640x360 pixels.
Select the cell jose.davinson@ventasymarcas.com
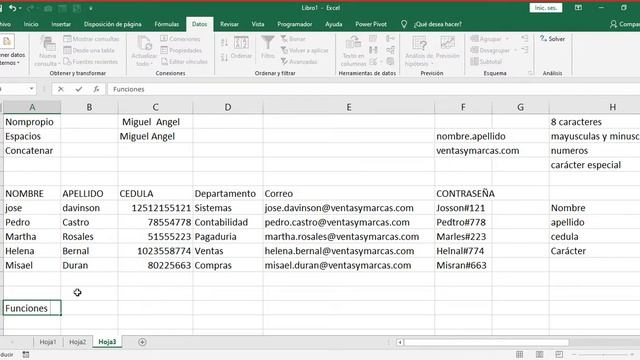[349, 208]
